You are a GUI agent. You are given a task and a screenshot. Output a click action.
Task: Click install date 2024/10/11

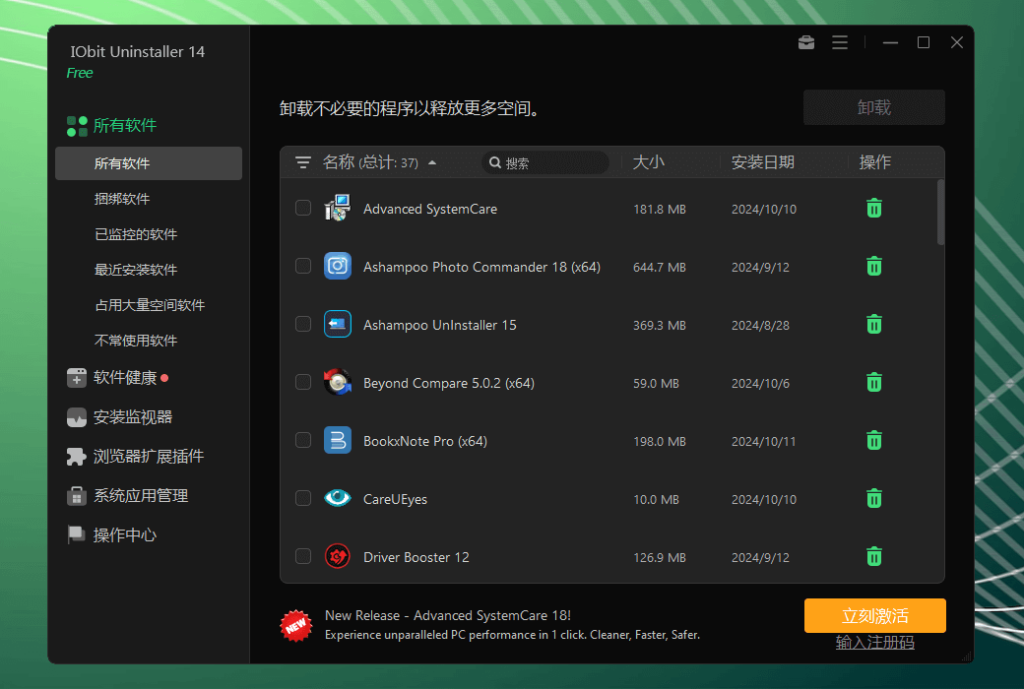(763, 441)
